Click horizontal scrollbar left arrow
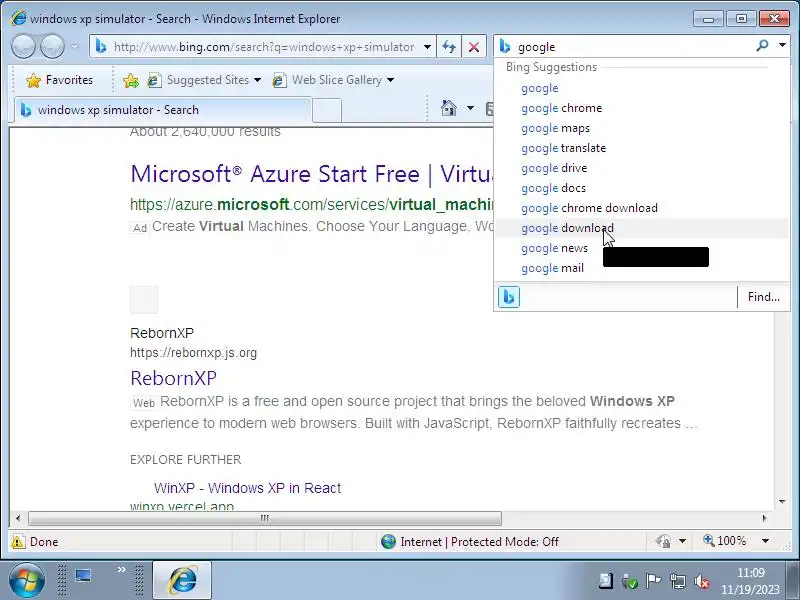The image size is (800, 600). [x=18, y=518]
